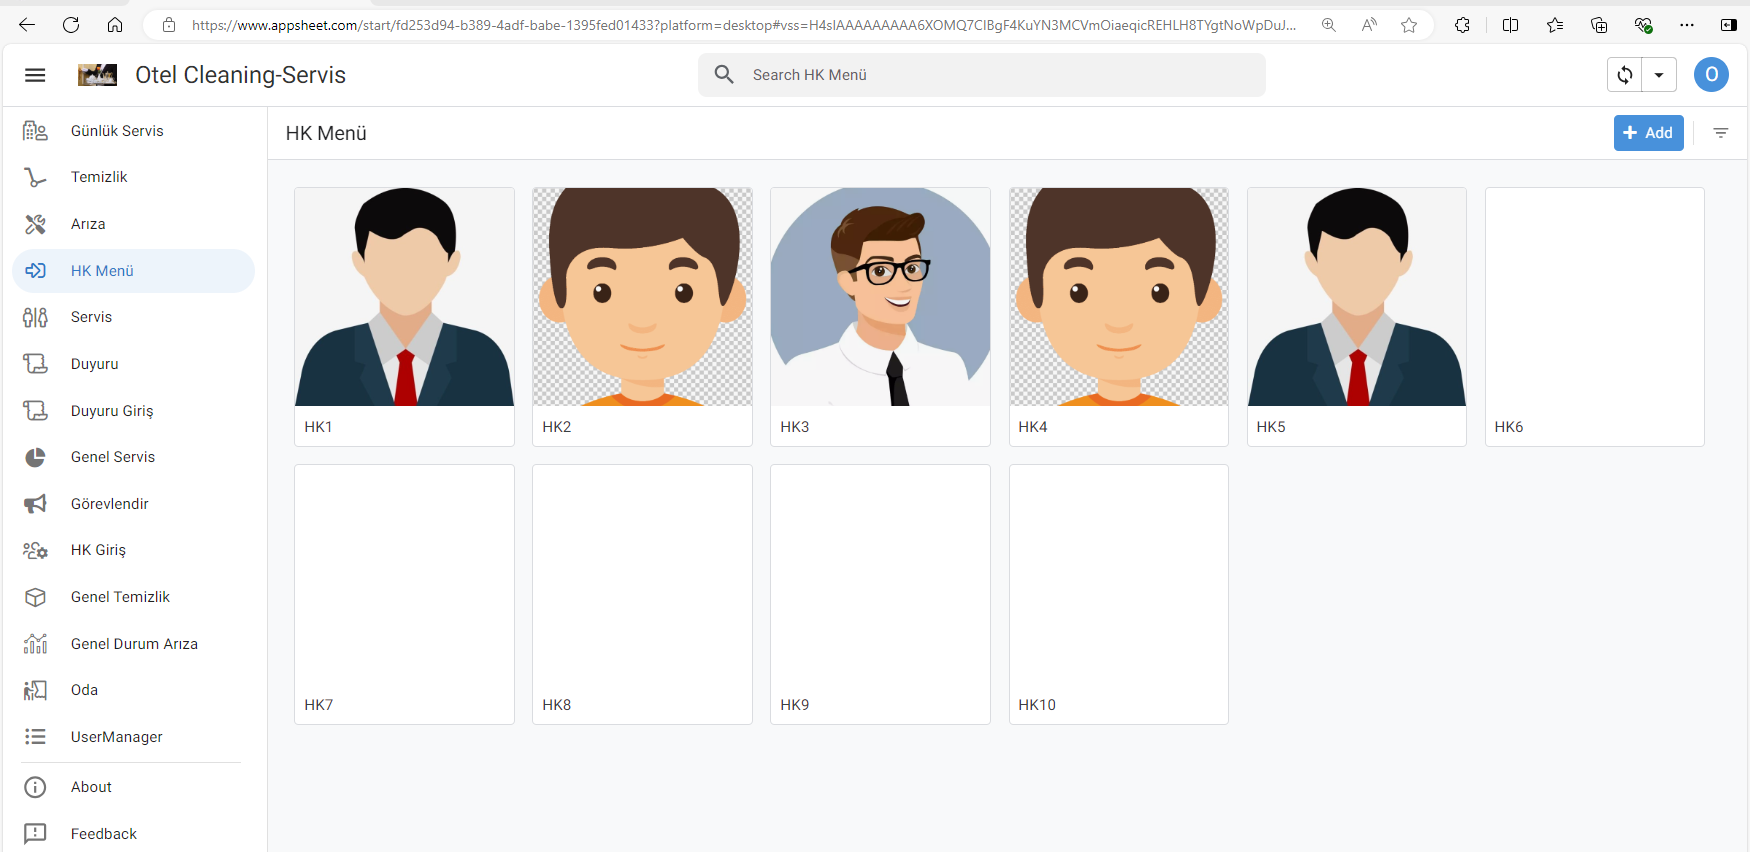The image size is (1750, 852).
Task: Click the Oda sidebar icon
Action: [35, 690]
